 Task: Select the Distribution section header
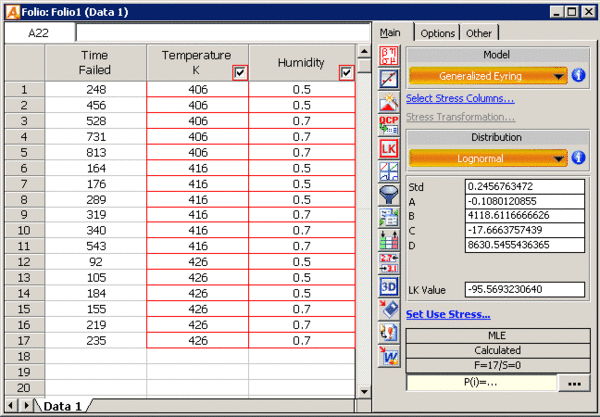pyautogui.click(x=497, y=137)
